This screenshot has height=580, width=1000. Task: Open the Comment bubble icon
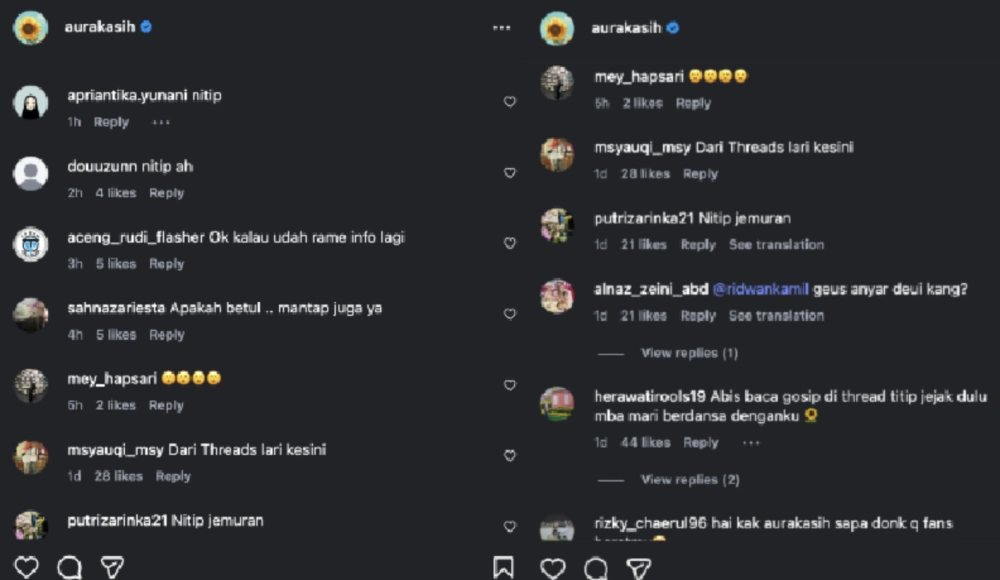(x=69, y=566)
